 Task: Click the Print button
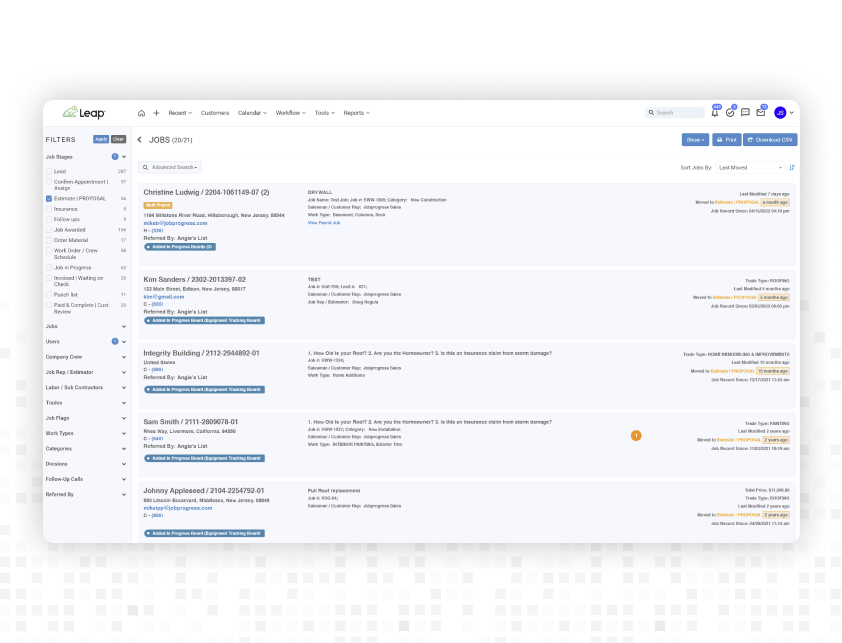pyautogui.click(x=727, y=140)
